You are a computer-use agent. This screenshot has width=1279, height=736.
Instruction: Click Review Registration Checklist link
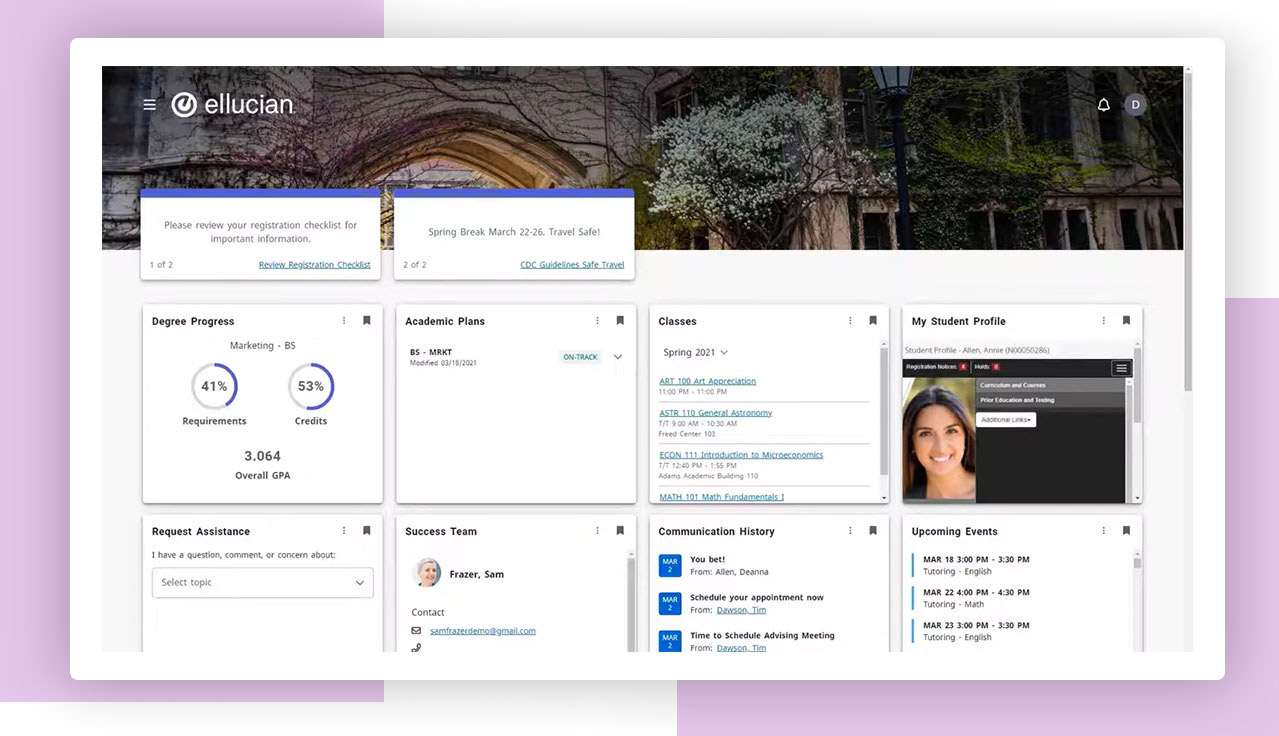click(314, 265)
